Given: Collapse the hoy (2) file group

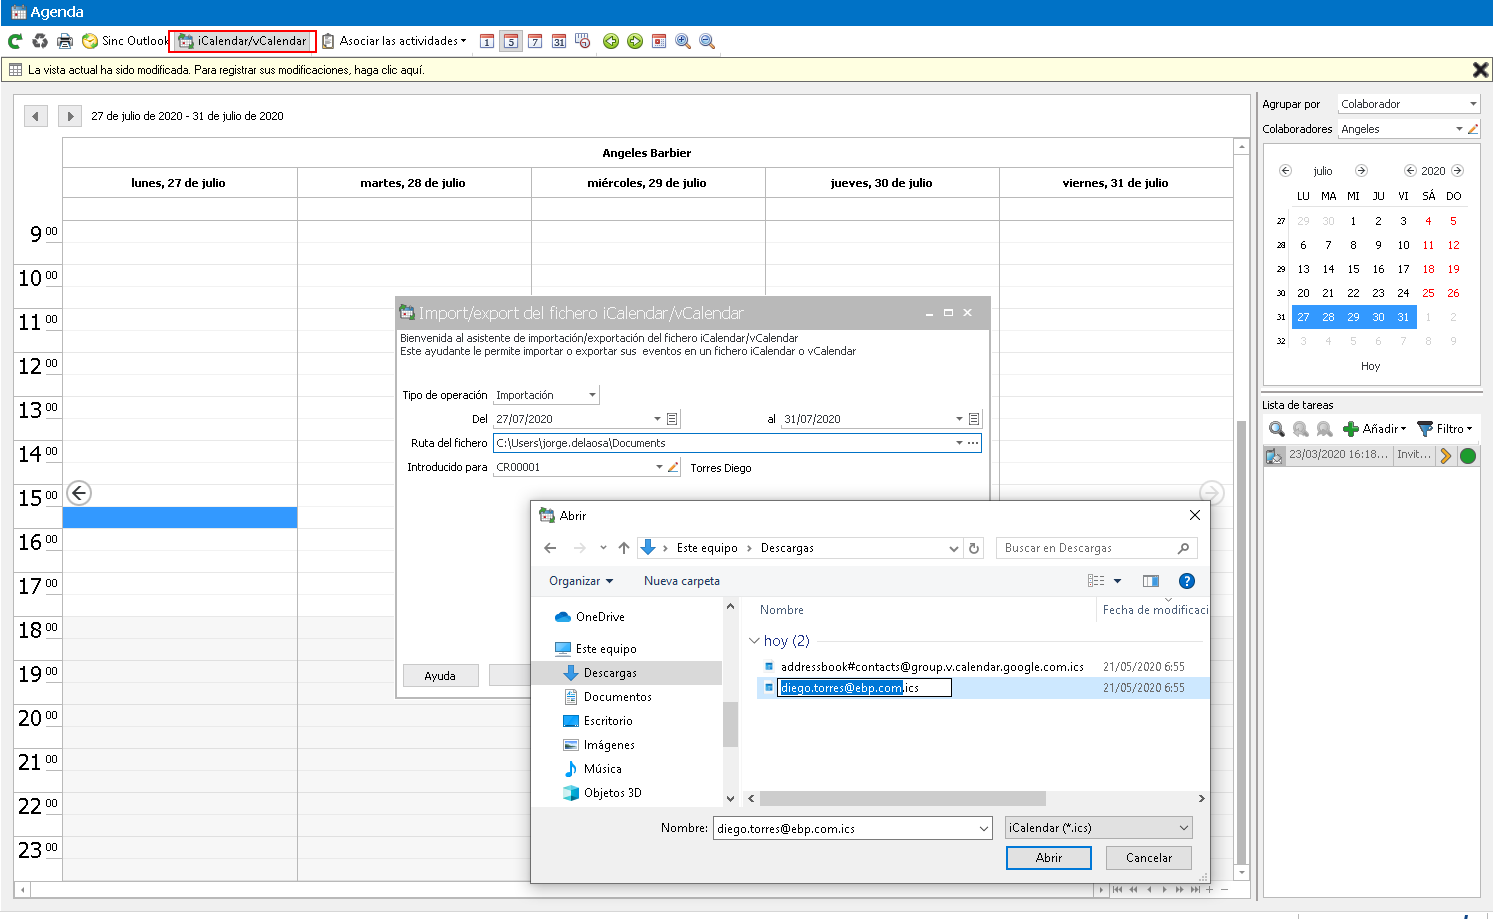Looking at the screenshot, I should point(754,641).
